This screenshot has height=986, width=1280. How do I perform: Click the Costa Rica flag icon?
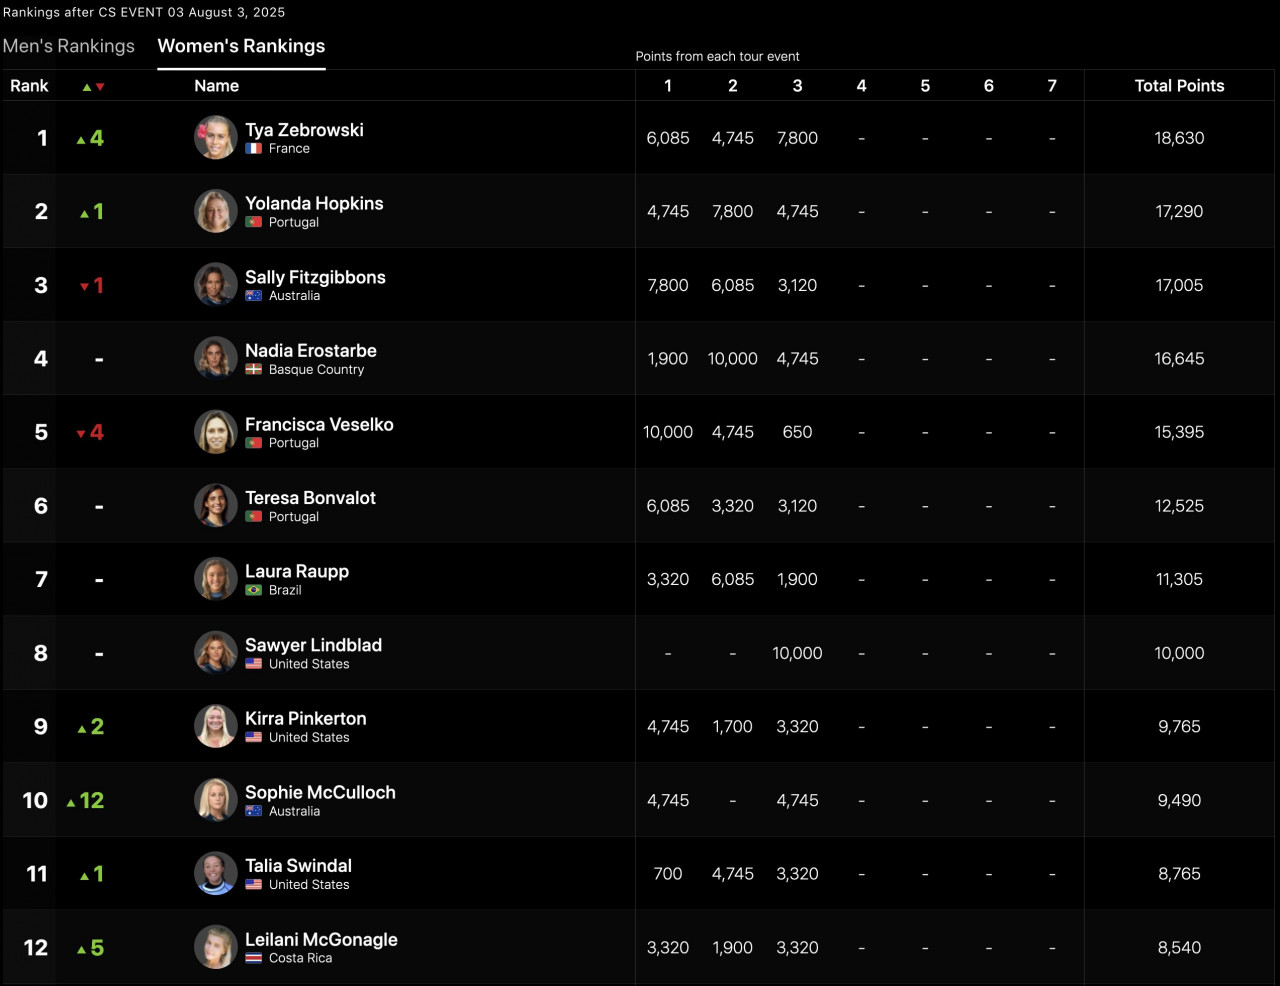254,958
